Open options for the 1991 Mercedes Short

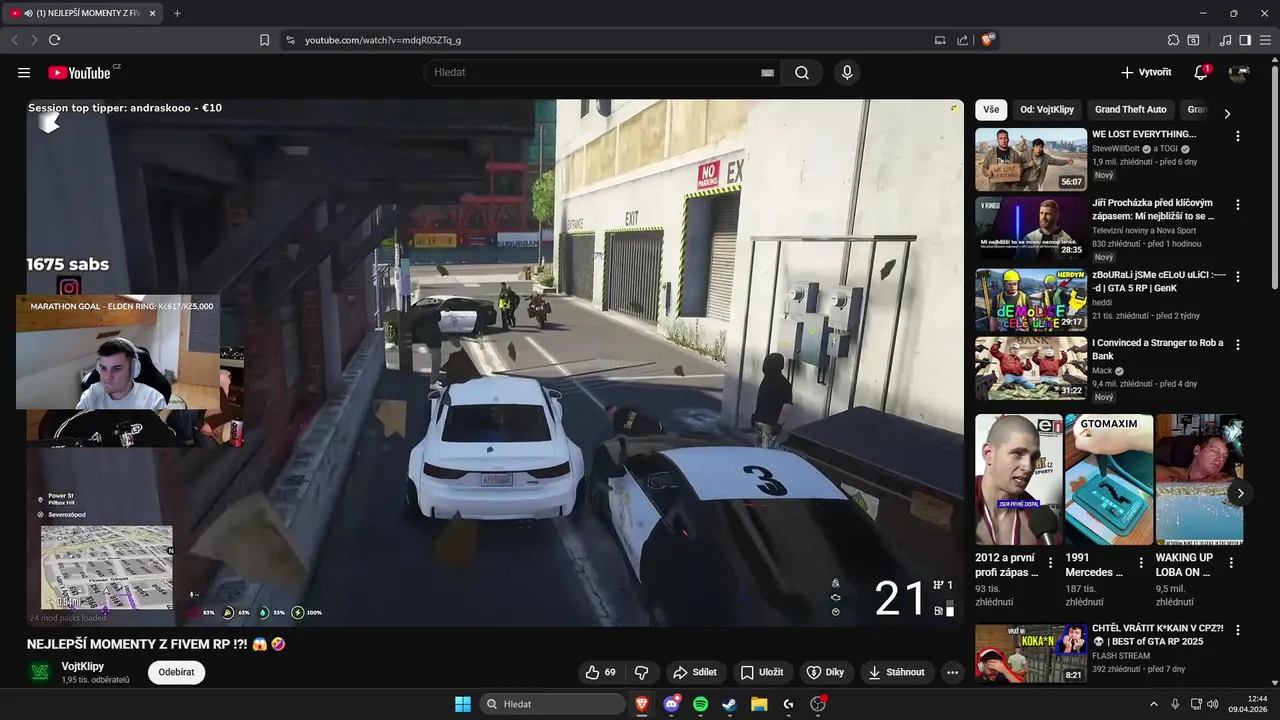(1141, 564)
